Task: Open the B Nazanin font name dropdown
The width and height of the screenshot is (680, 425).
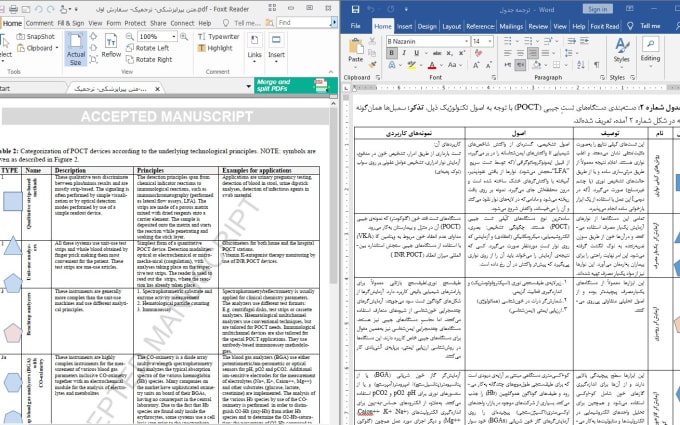Action: point(467,41)
